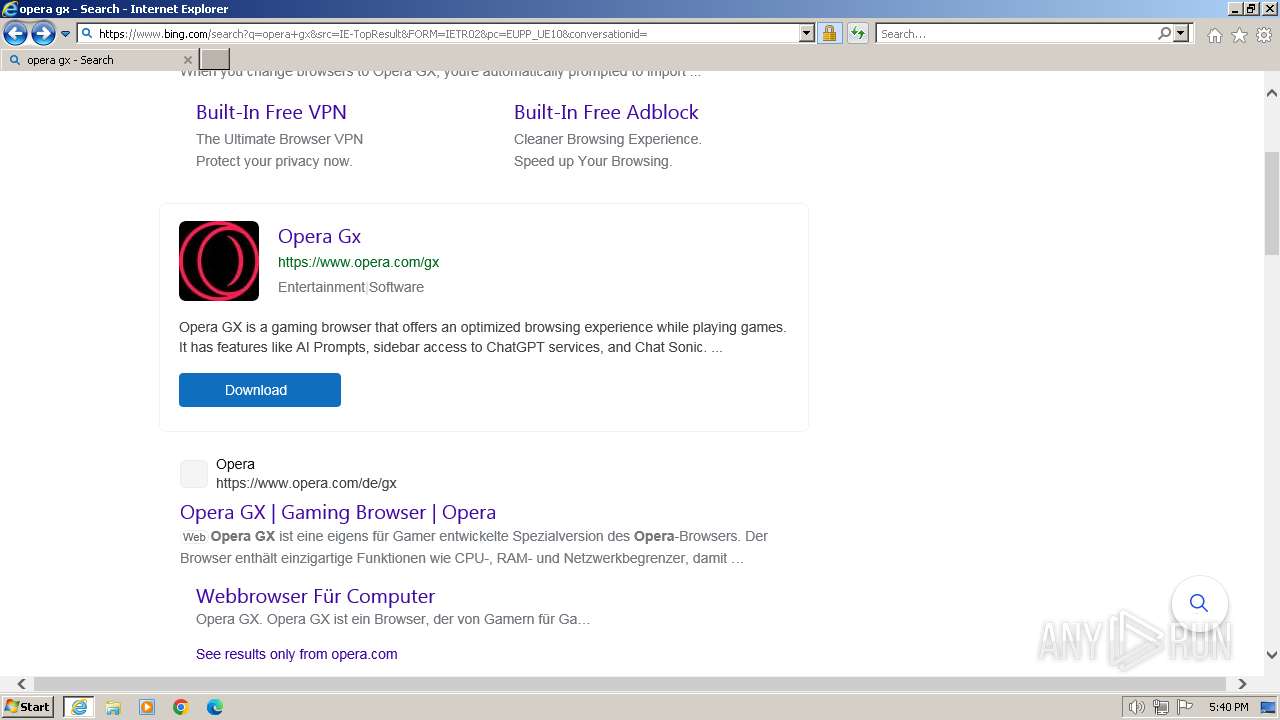Open the recent pages dropdown arrow

click(65, 34)
